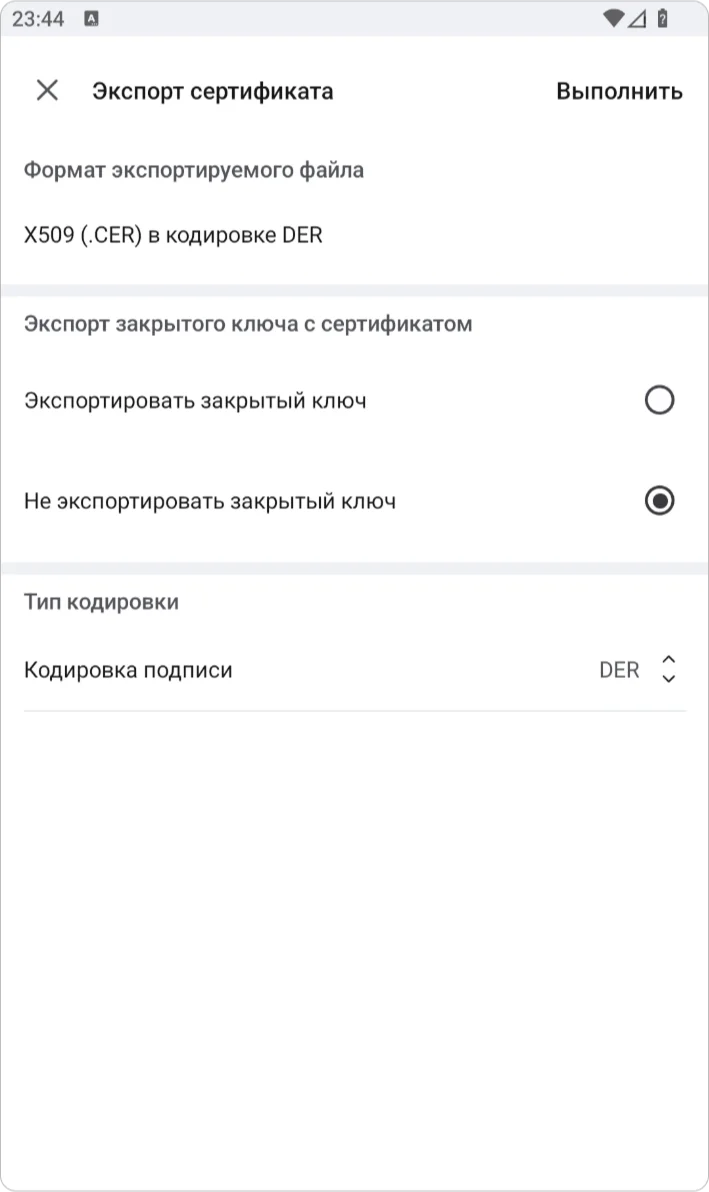Tap the notification icon in the status bar
The image size is (709, 1192).
(90, 18)
